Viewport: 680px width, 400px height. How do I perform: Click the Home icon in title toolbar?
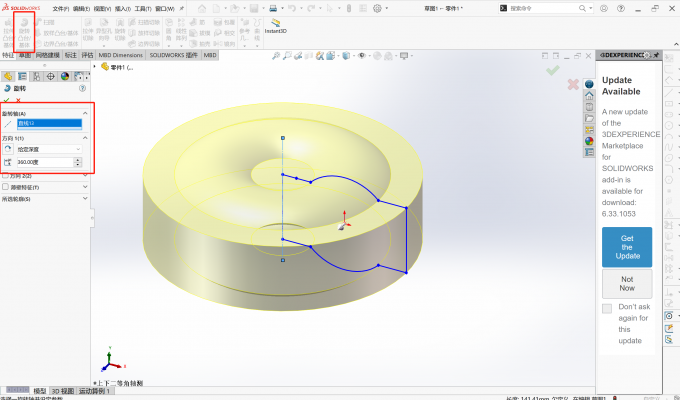click(x=202, y=8)
